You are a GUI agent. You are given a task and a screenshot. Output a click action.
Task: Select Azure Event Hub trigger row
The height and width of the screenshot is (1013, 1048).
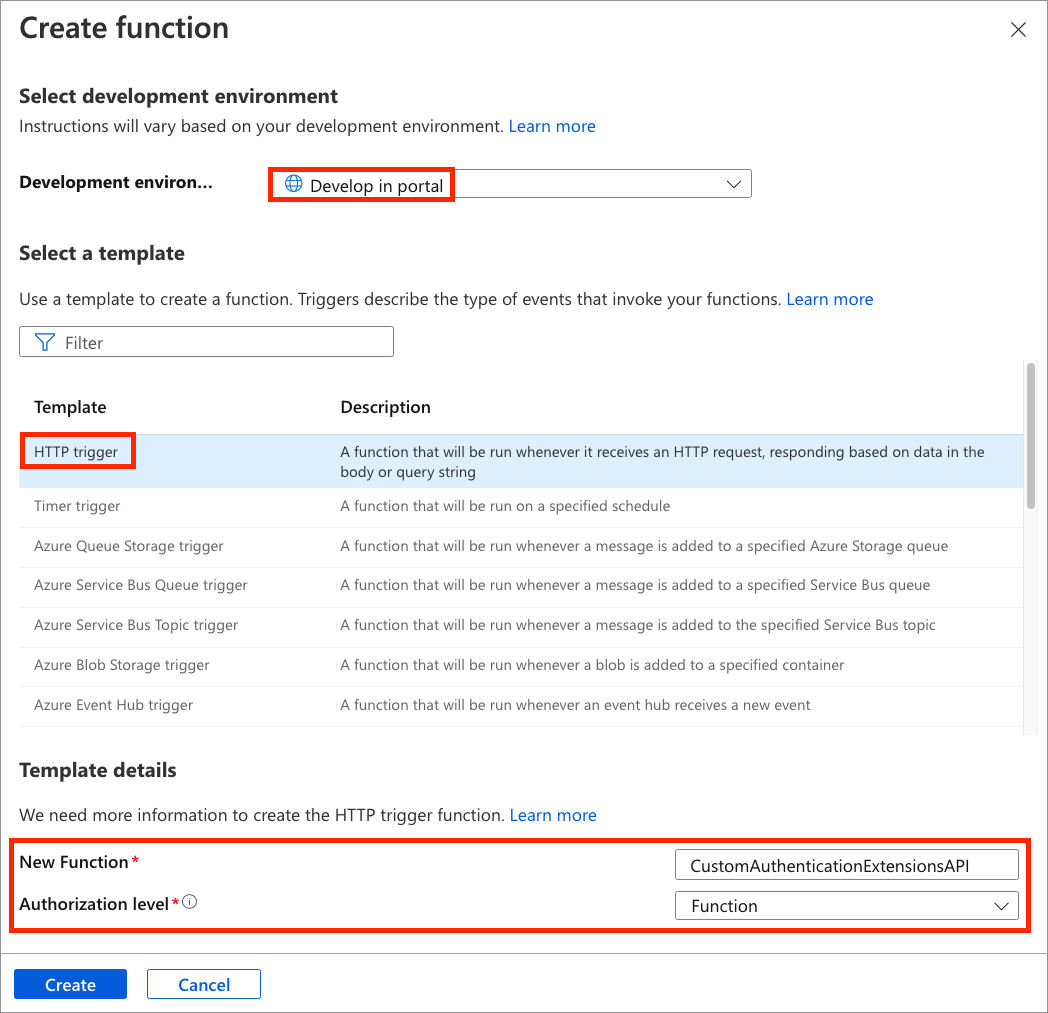(x=113, y=705)
